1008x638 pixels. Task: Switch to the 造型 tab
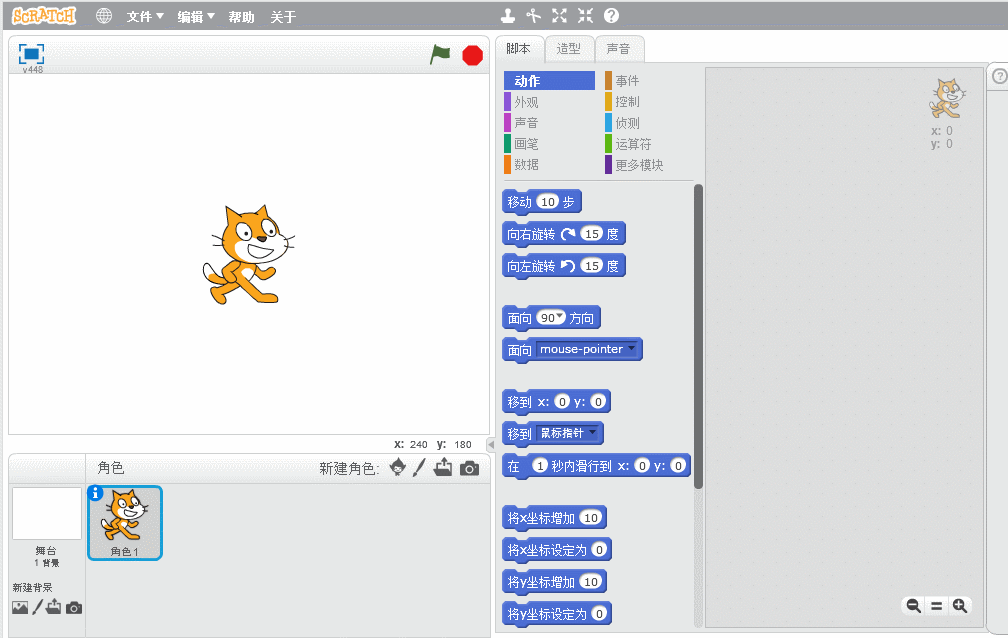[x=568, y=49]
